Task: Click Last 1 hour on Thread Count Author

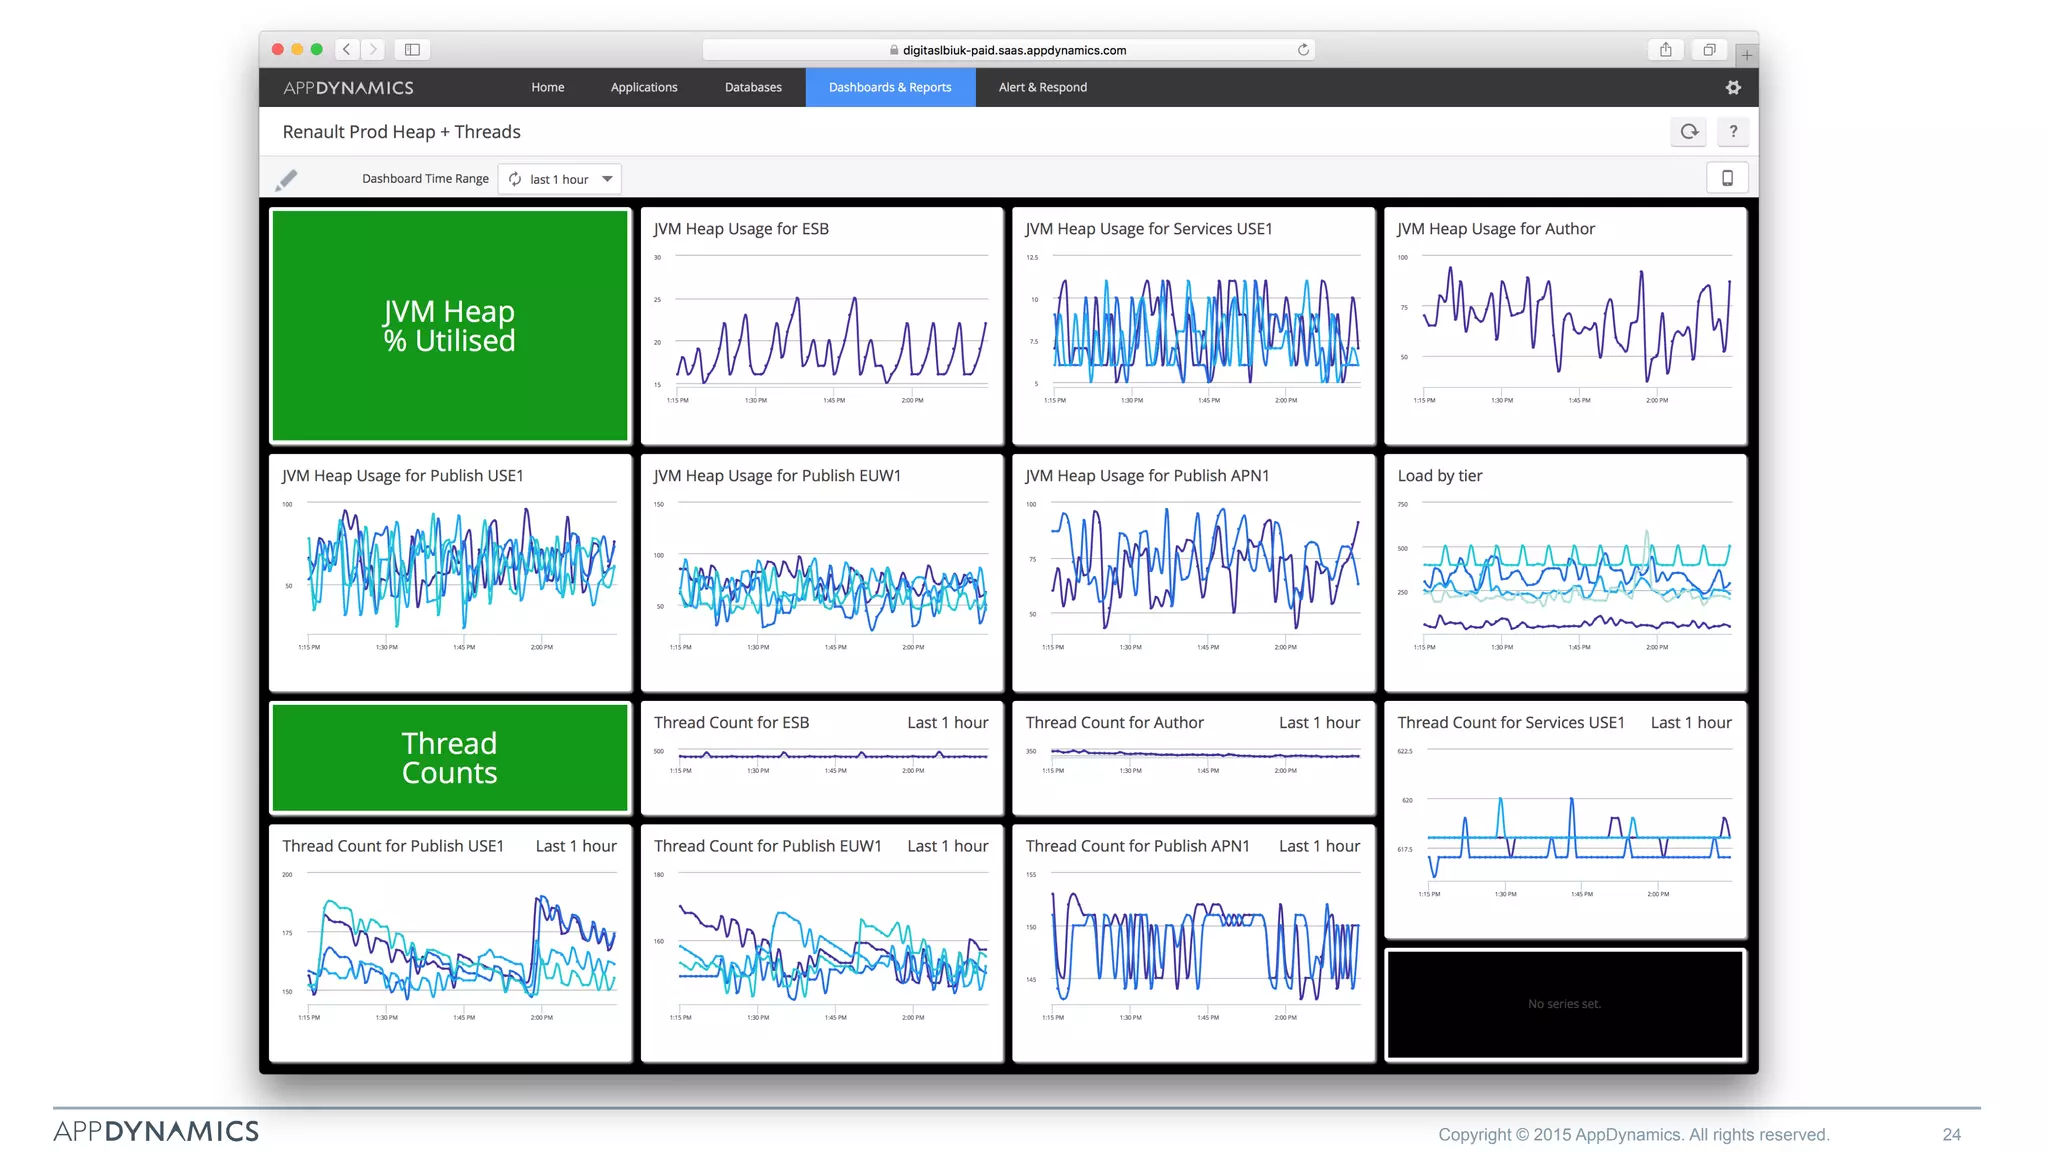Action: click(1319, 723)
